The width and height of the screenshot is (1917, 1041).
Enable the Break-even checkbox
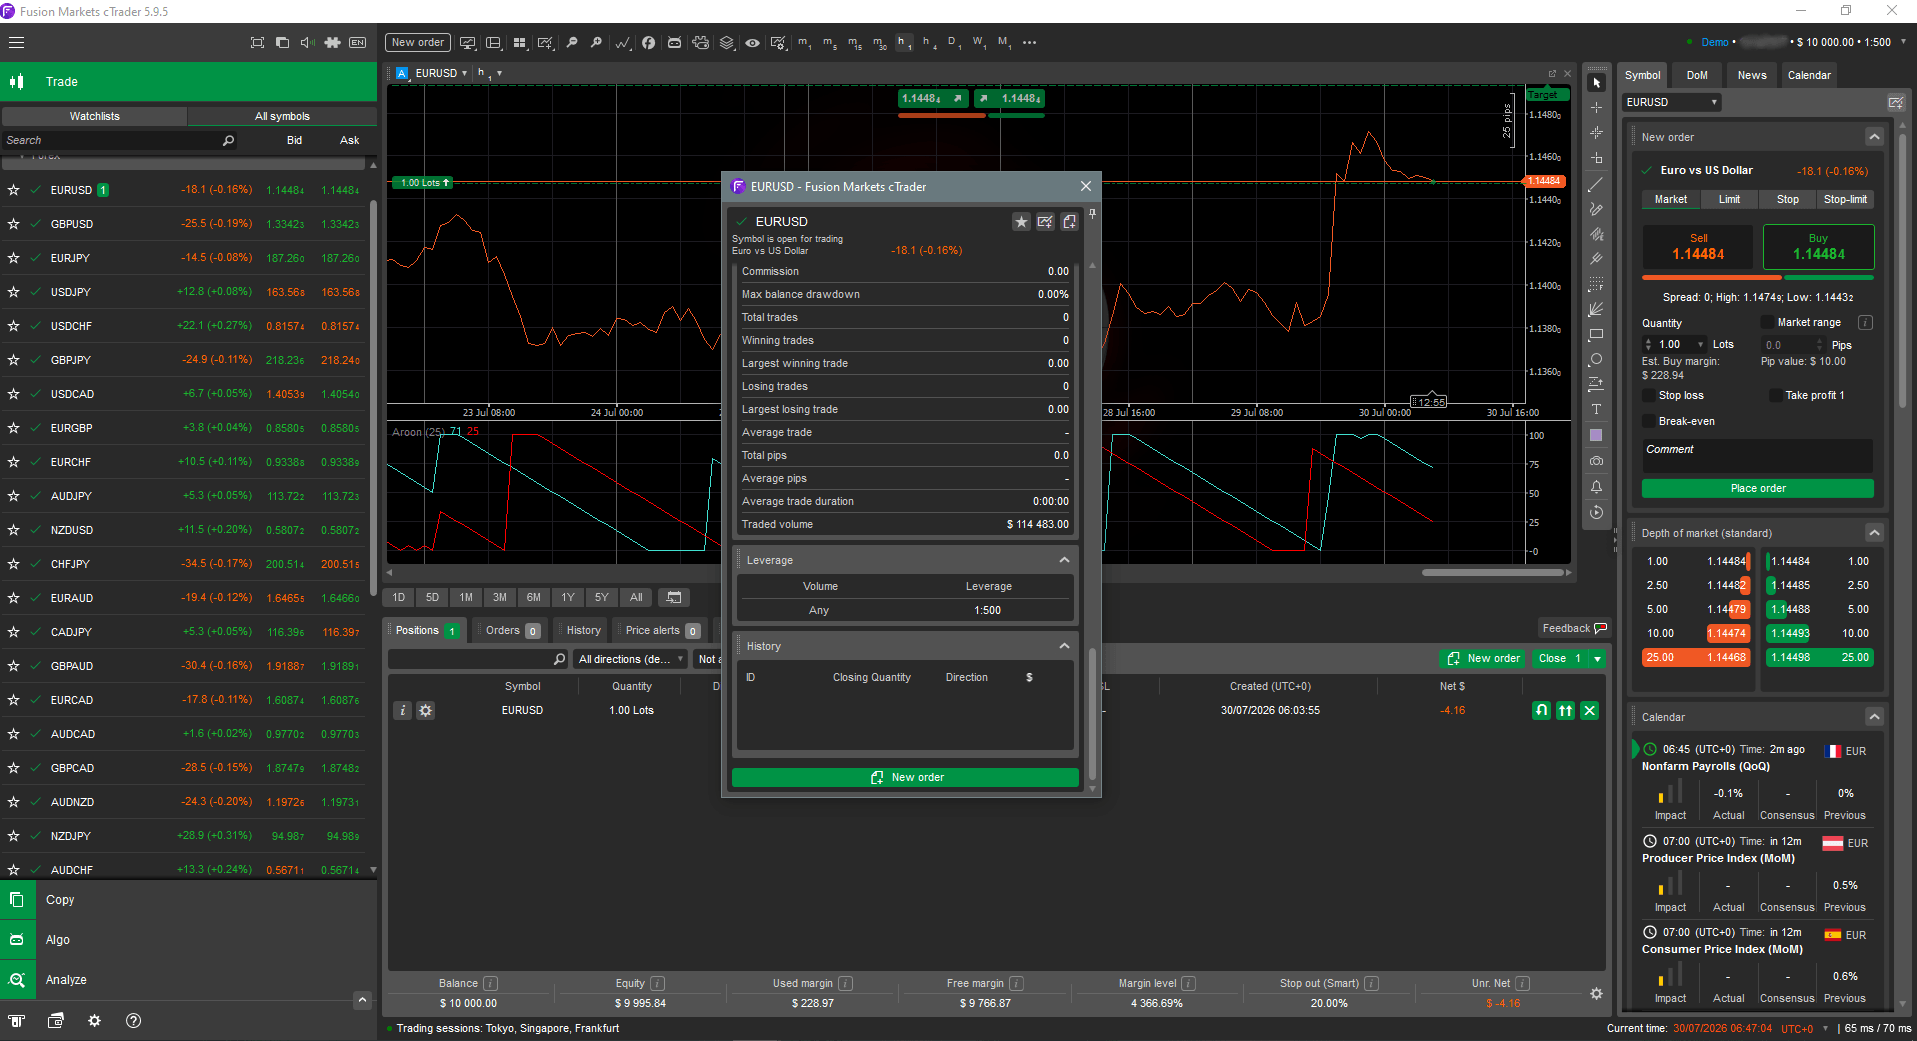[1648, 421]
